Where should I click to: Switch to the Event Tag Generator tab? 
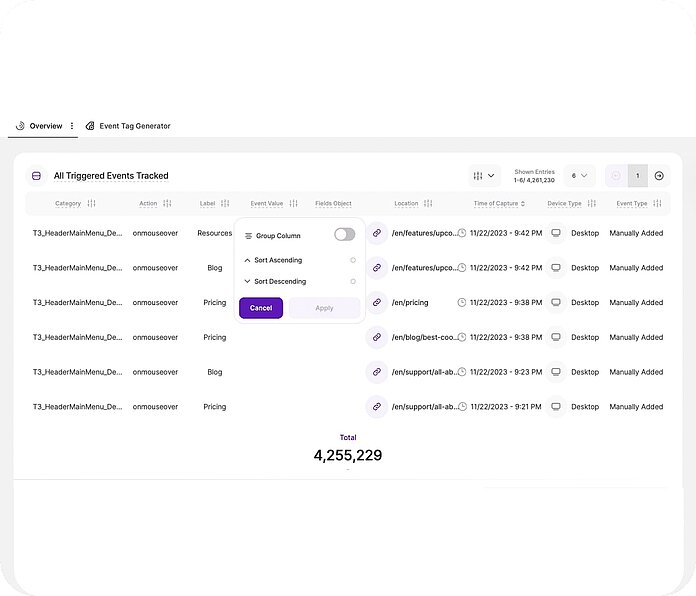click(134, 126)
